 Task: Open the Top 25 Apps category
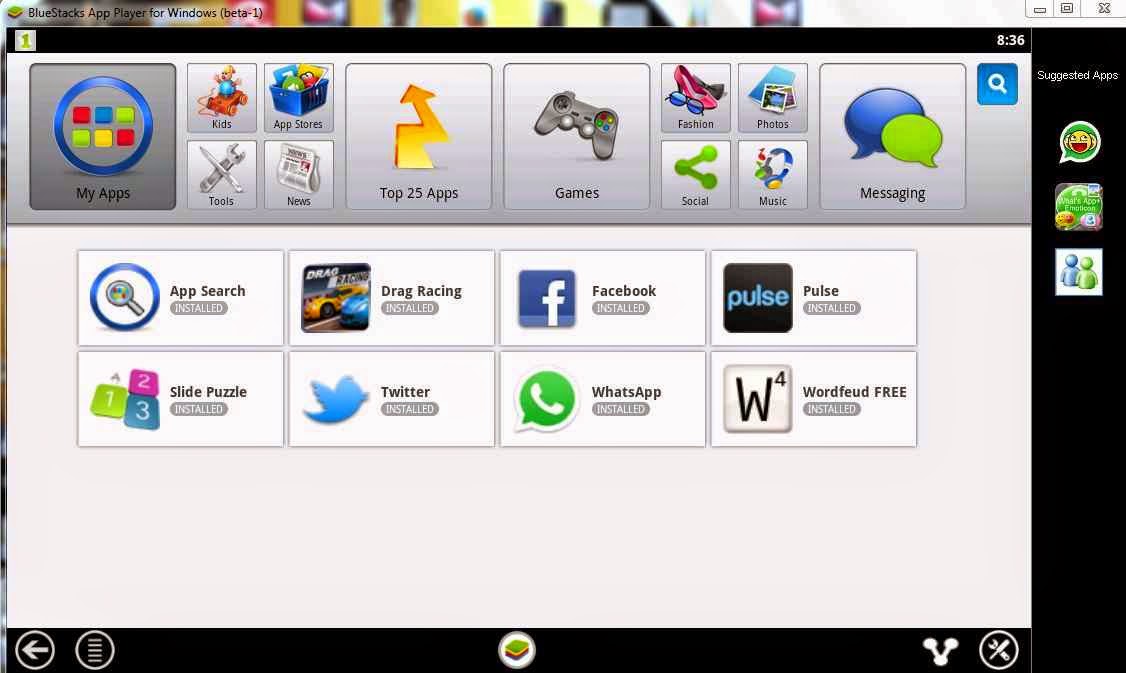[419, 136]
